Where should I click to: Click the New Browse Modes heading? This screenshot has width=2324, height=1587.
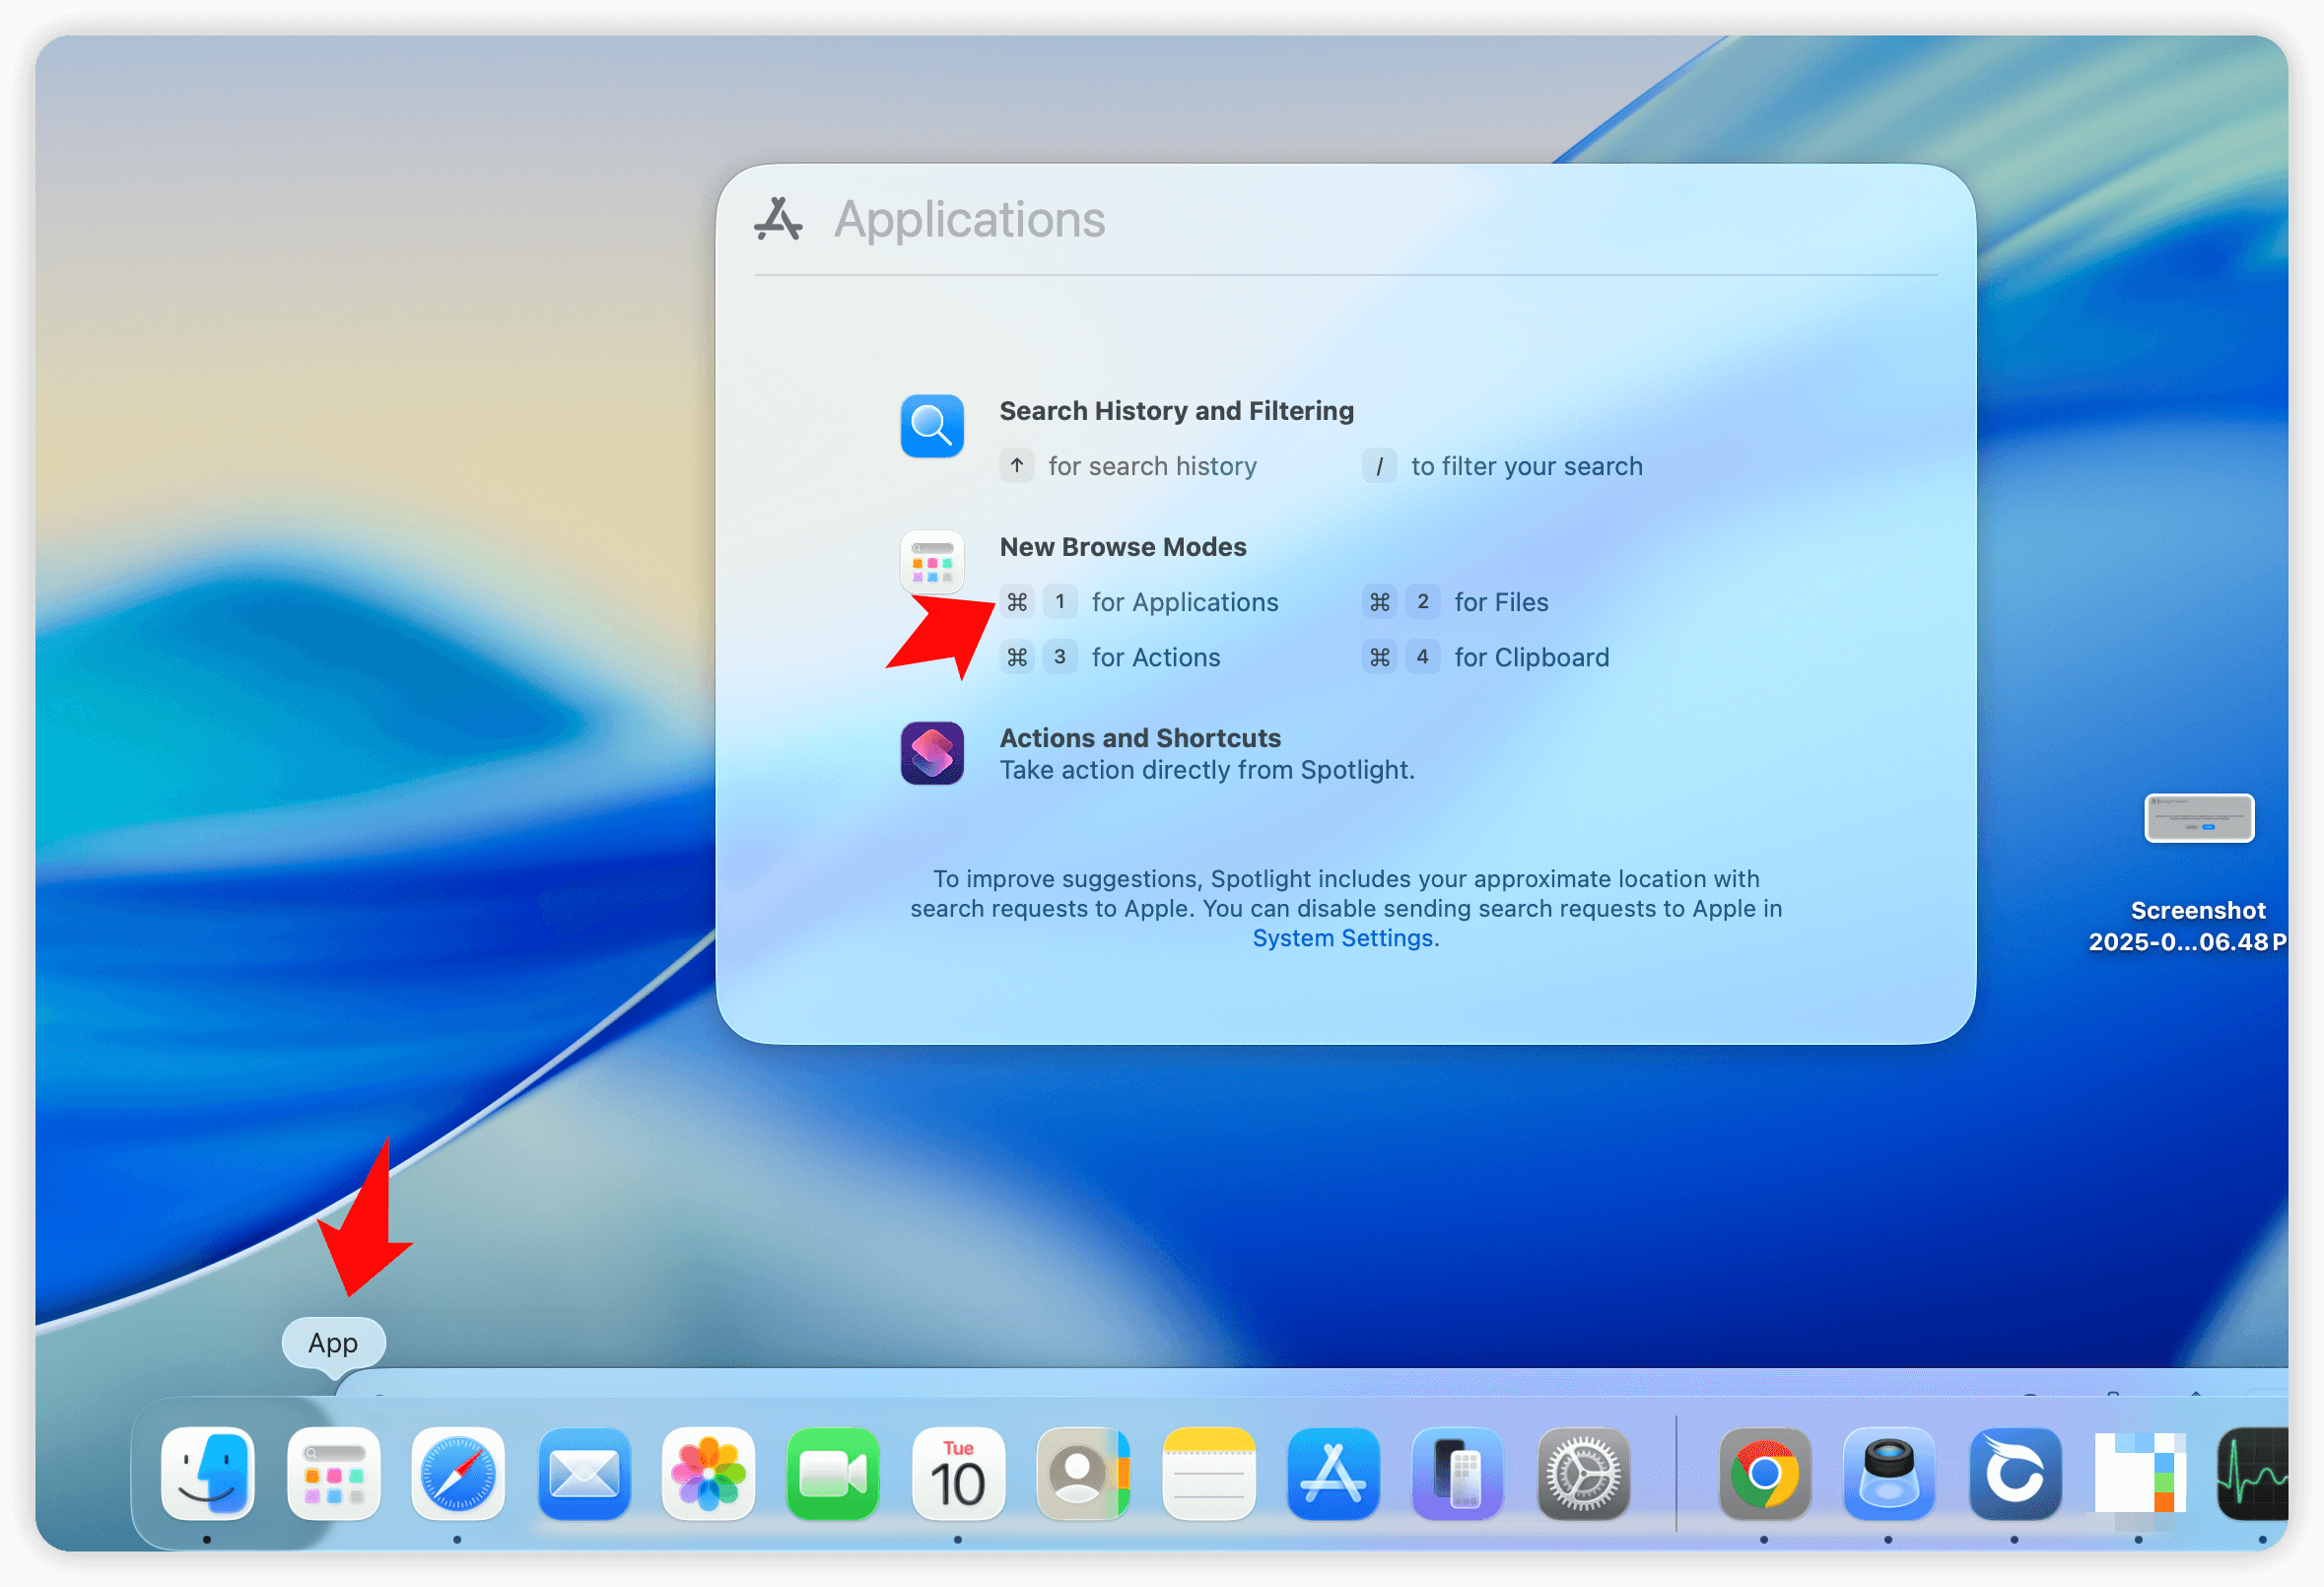[1123, 547]
